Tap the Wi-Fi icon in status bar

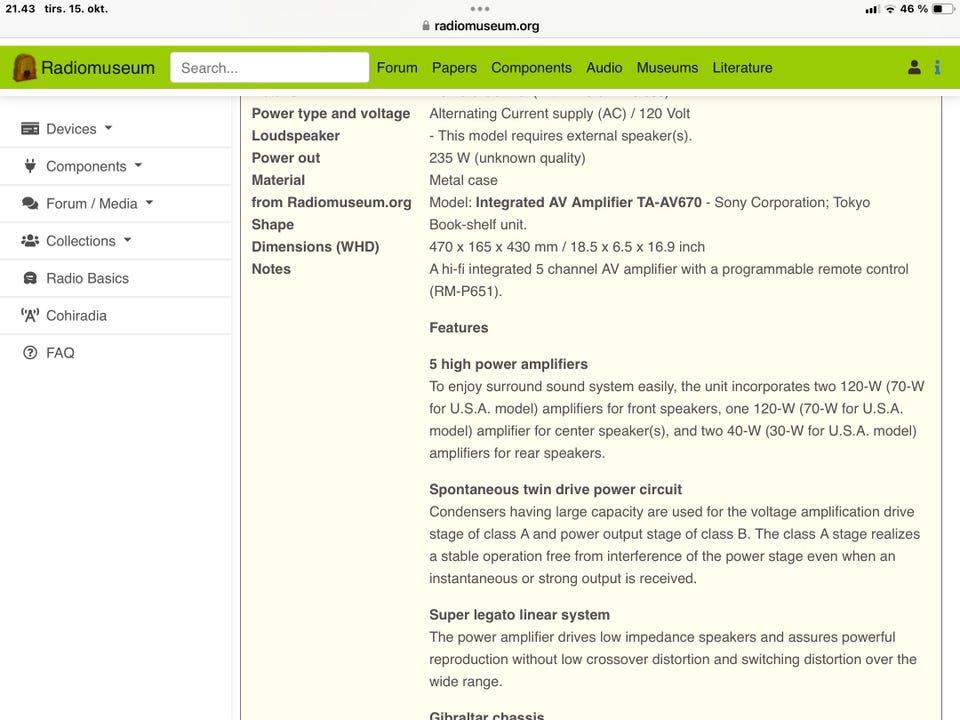[890, 9]
